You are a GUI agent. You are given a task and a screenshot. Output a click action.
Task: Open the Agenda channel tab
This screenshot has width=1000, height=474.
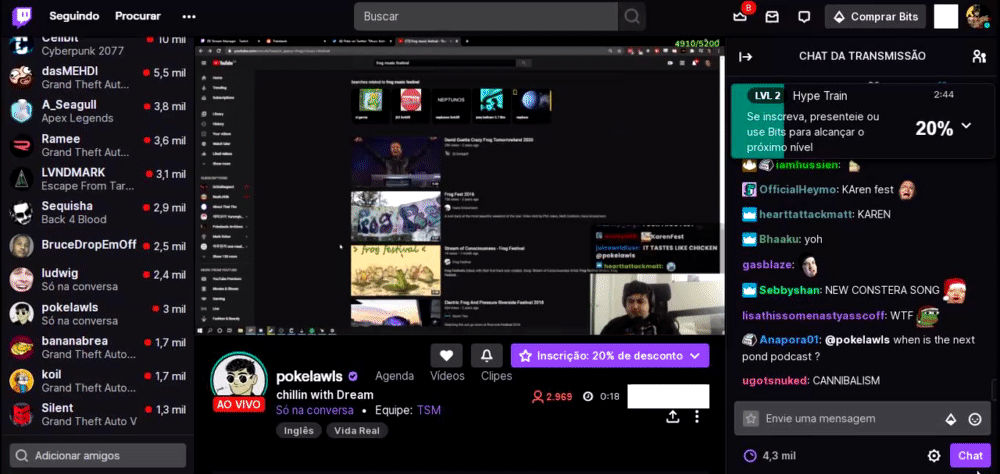pos(394,376)
